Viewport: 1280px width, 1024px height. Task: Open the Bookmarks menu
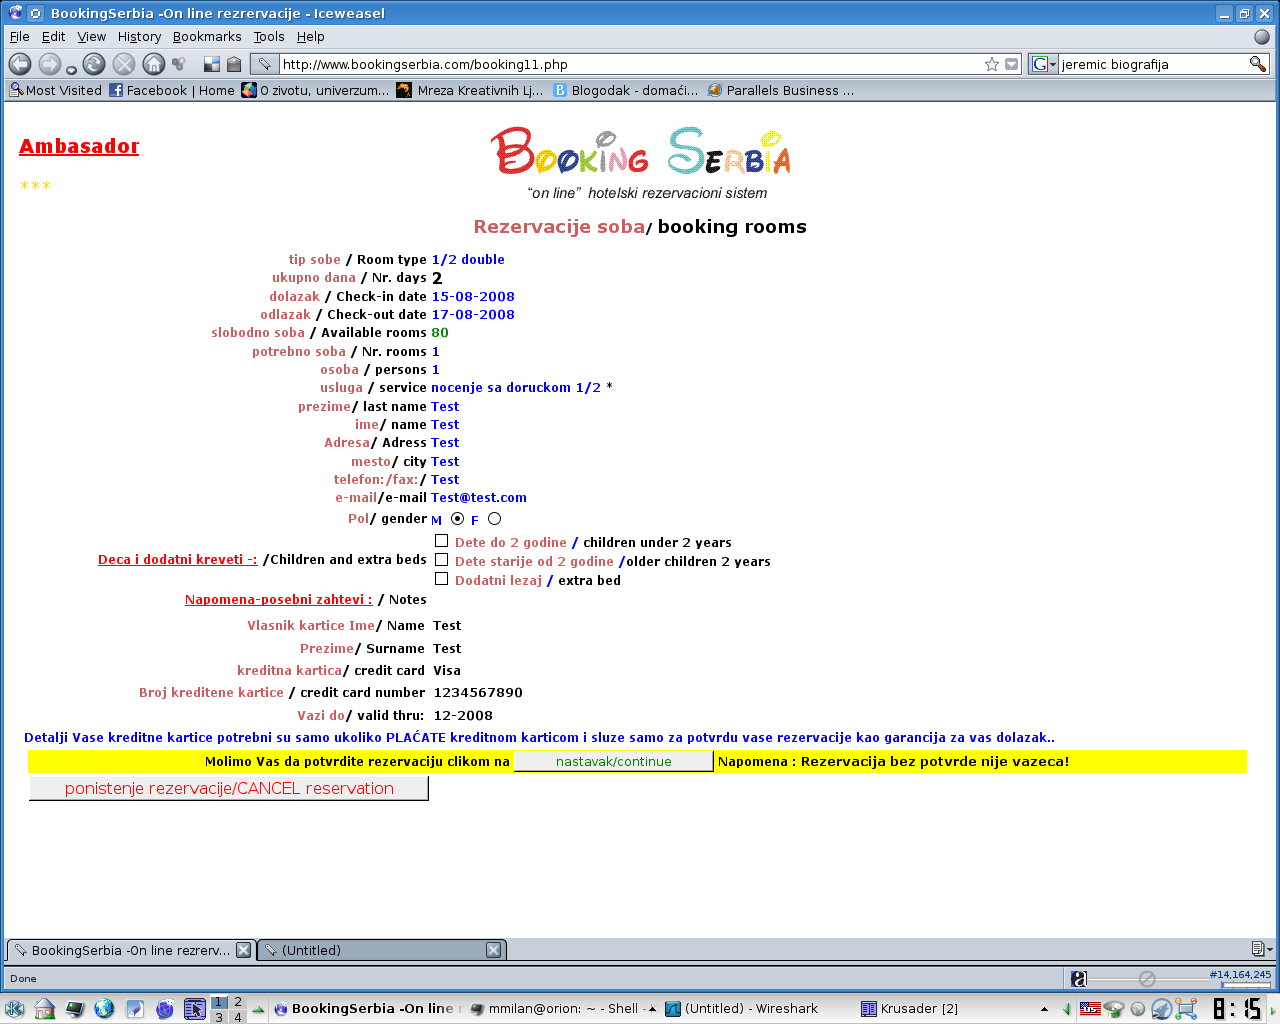click(x=207, y=37)
